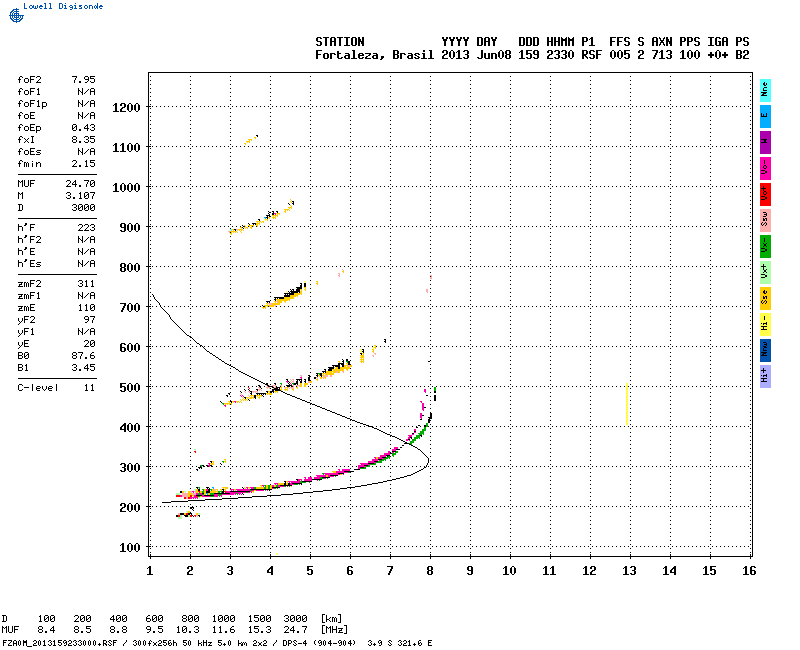Pick the lavender Hi+ legend swatch
This screenshot has height=650, width=800.
[x=765, y=376]
